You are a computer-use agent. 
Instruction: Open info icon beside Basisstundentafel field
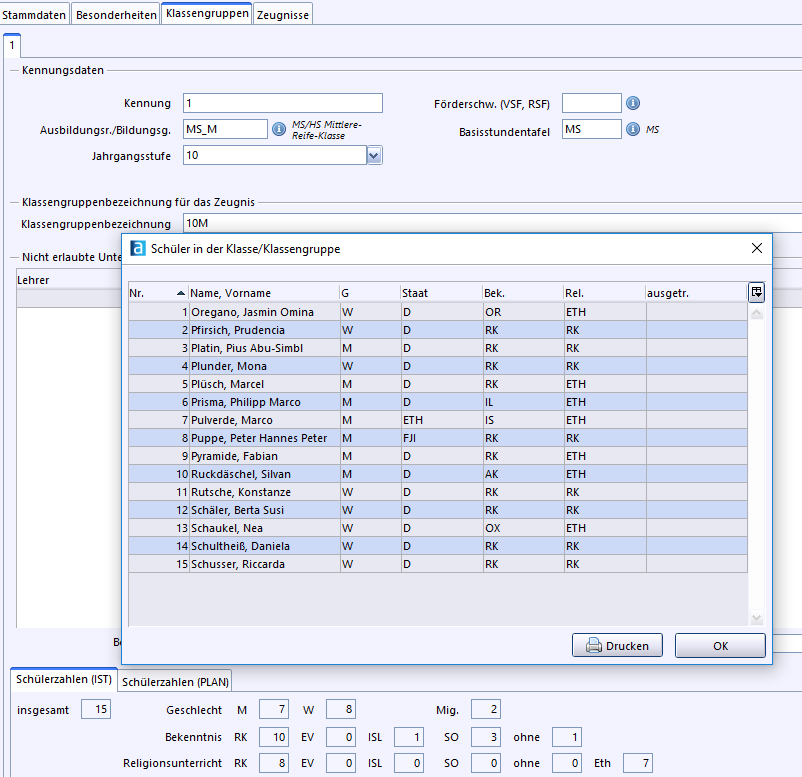point(633,129)
